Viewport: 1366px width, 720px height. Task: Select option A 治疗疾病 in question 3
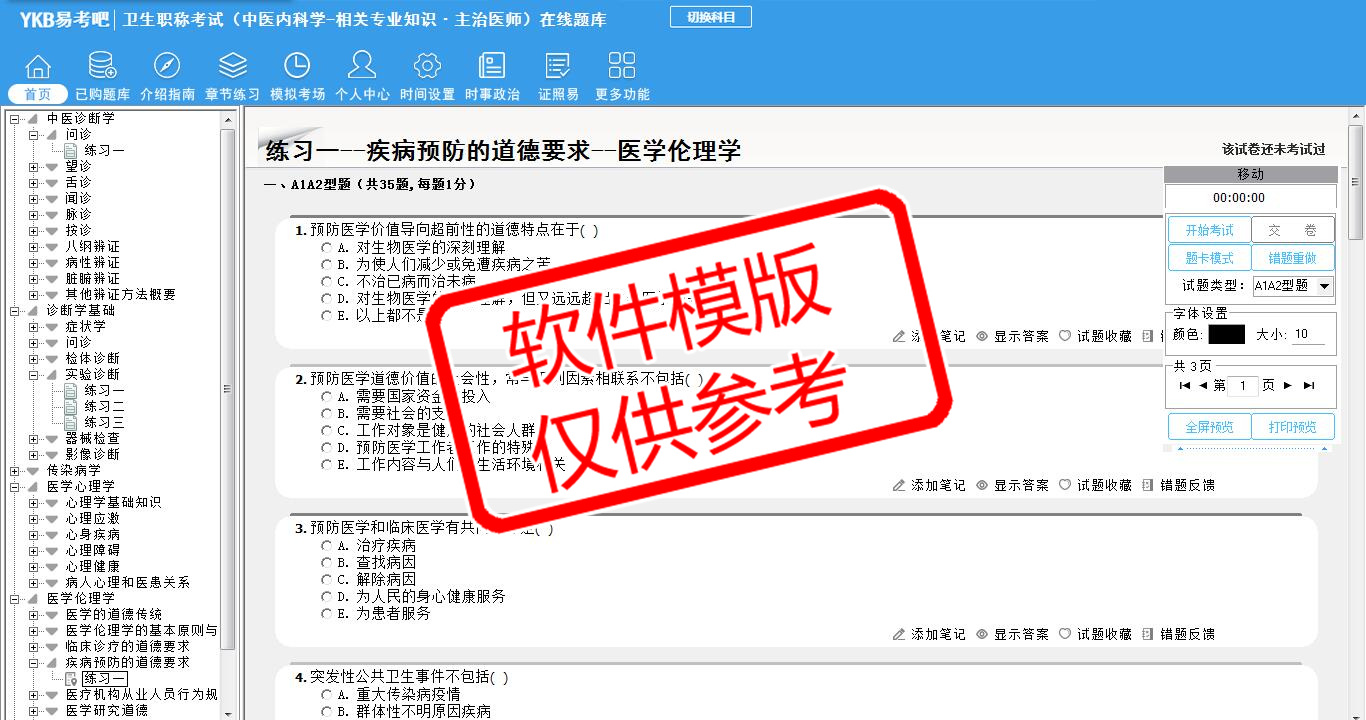326,546
